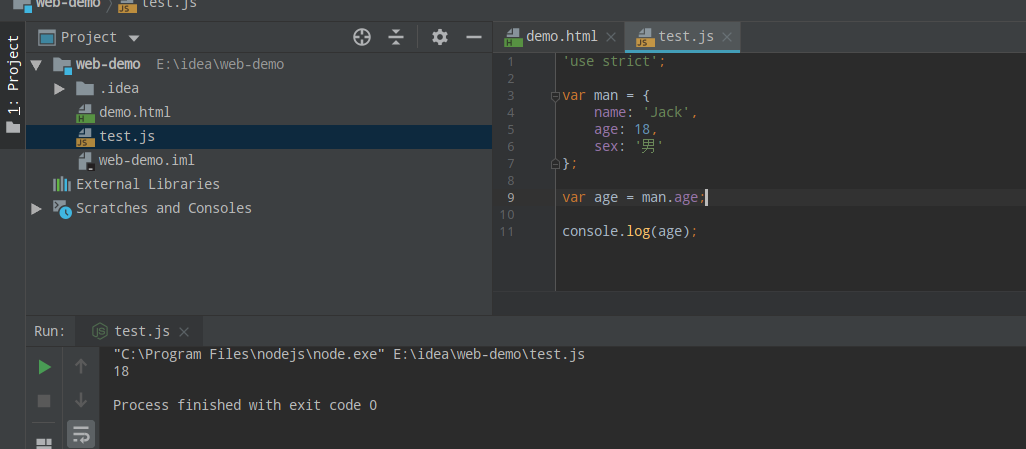Screen dimensions: 1026x449
Task: Click 'Process finished with exit code 0' text
Action: [245, 405]
